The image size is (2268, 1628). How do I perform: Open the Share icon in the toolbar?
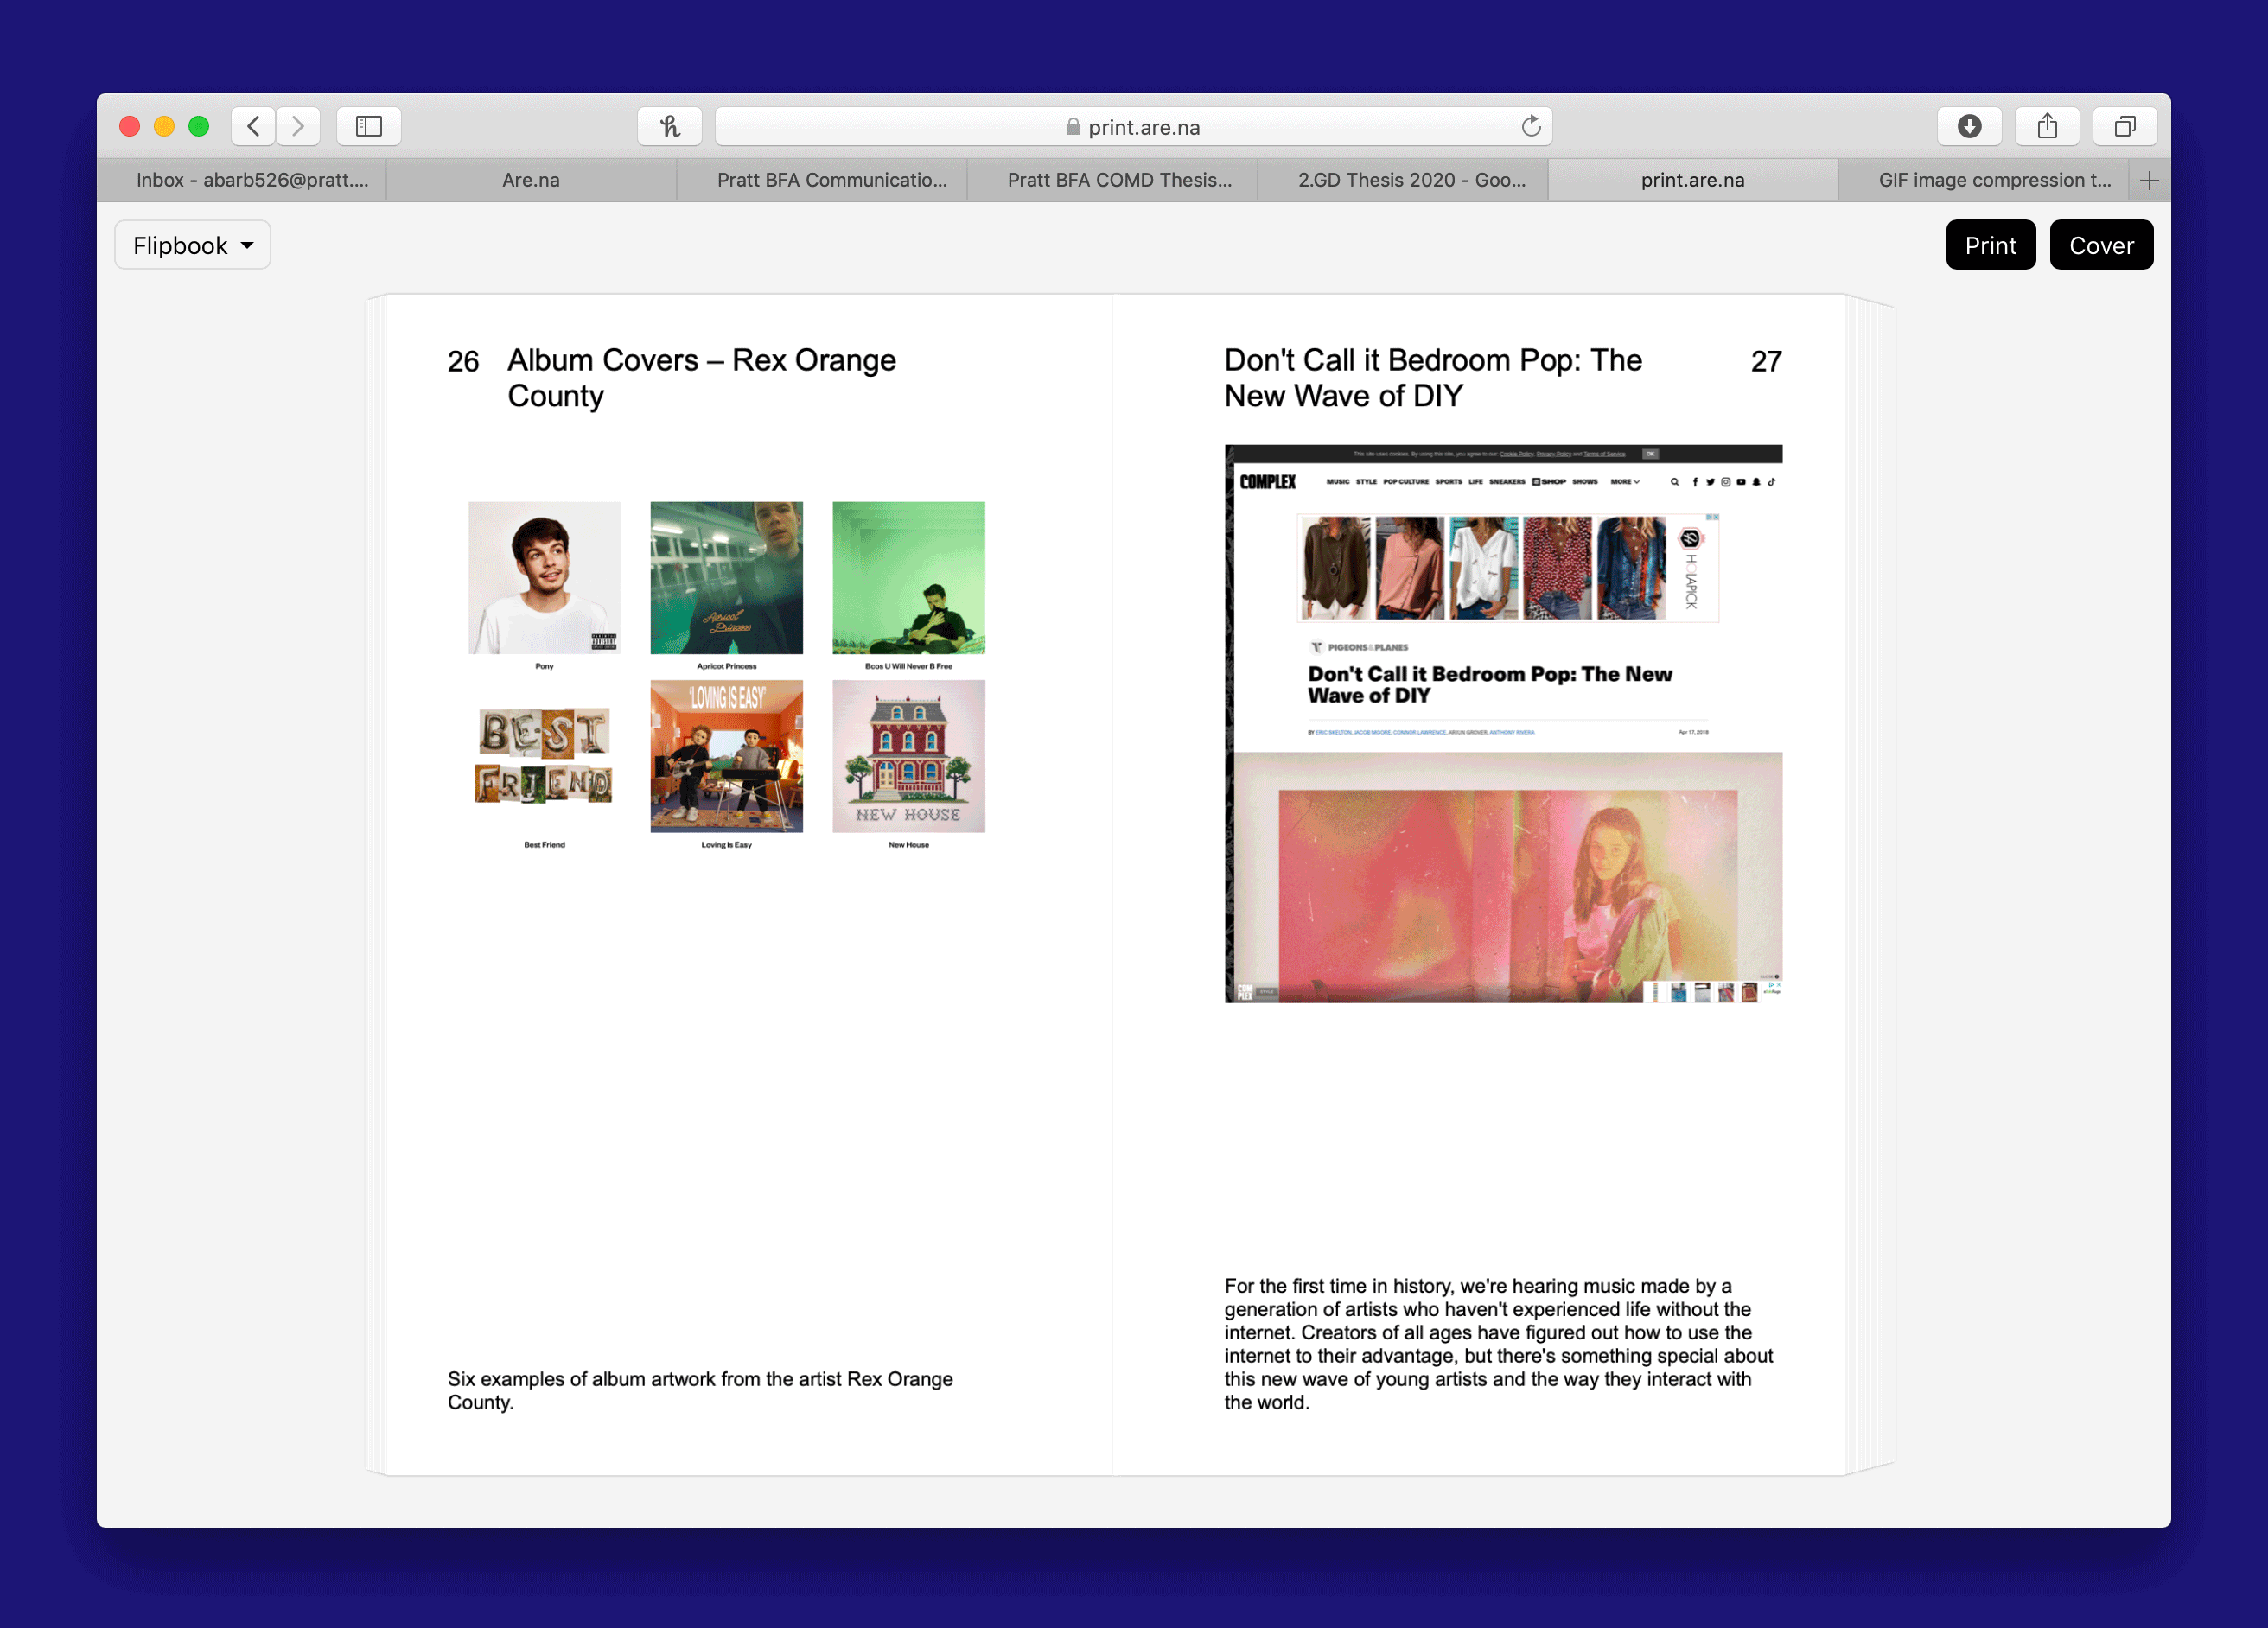coord(2047,126)
